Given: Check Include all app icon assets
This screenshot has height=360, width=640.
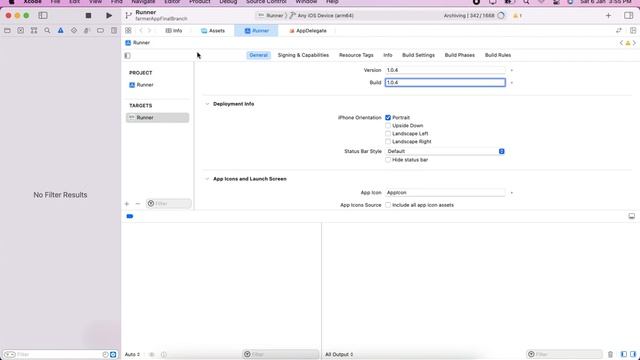Looking at the screenshot, I should click(388, 205).
